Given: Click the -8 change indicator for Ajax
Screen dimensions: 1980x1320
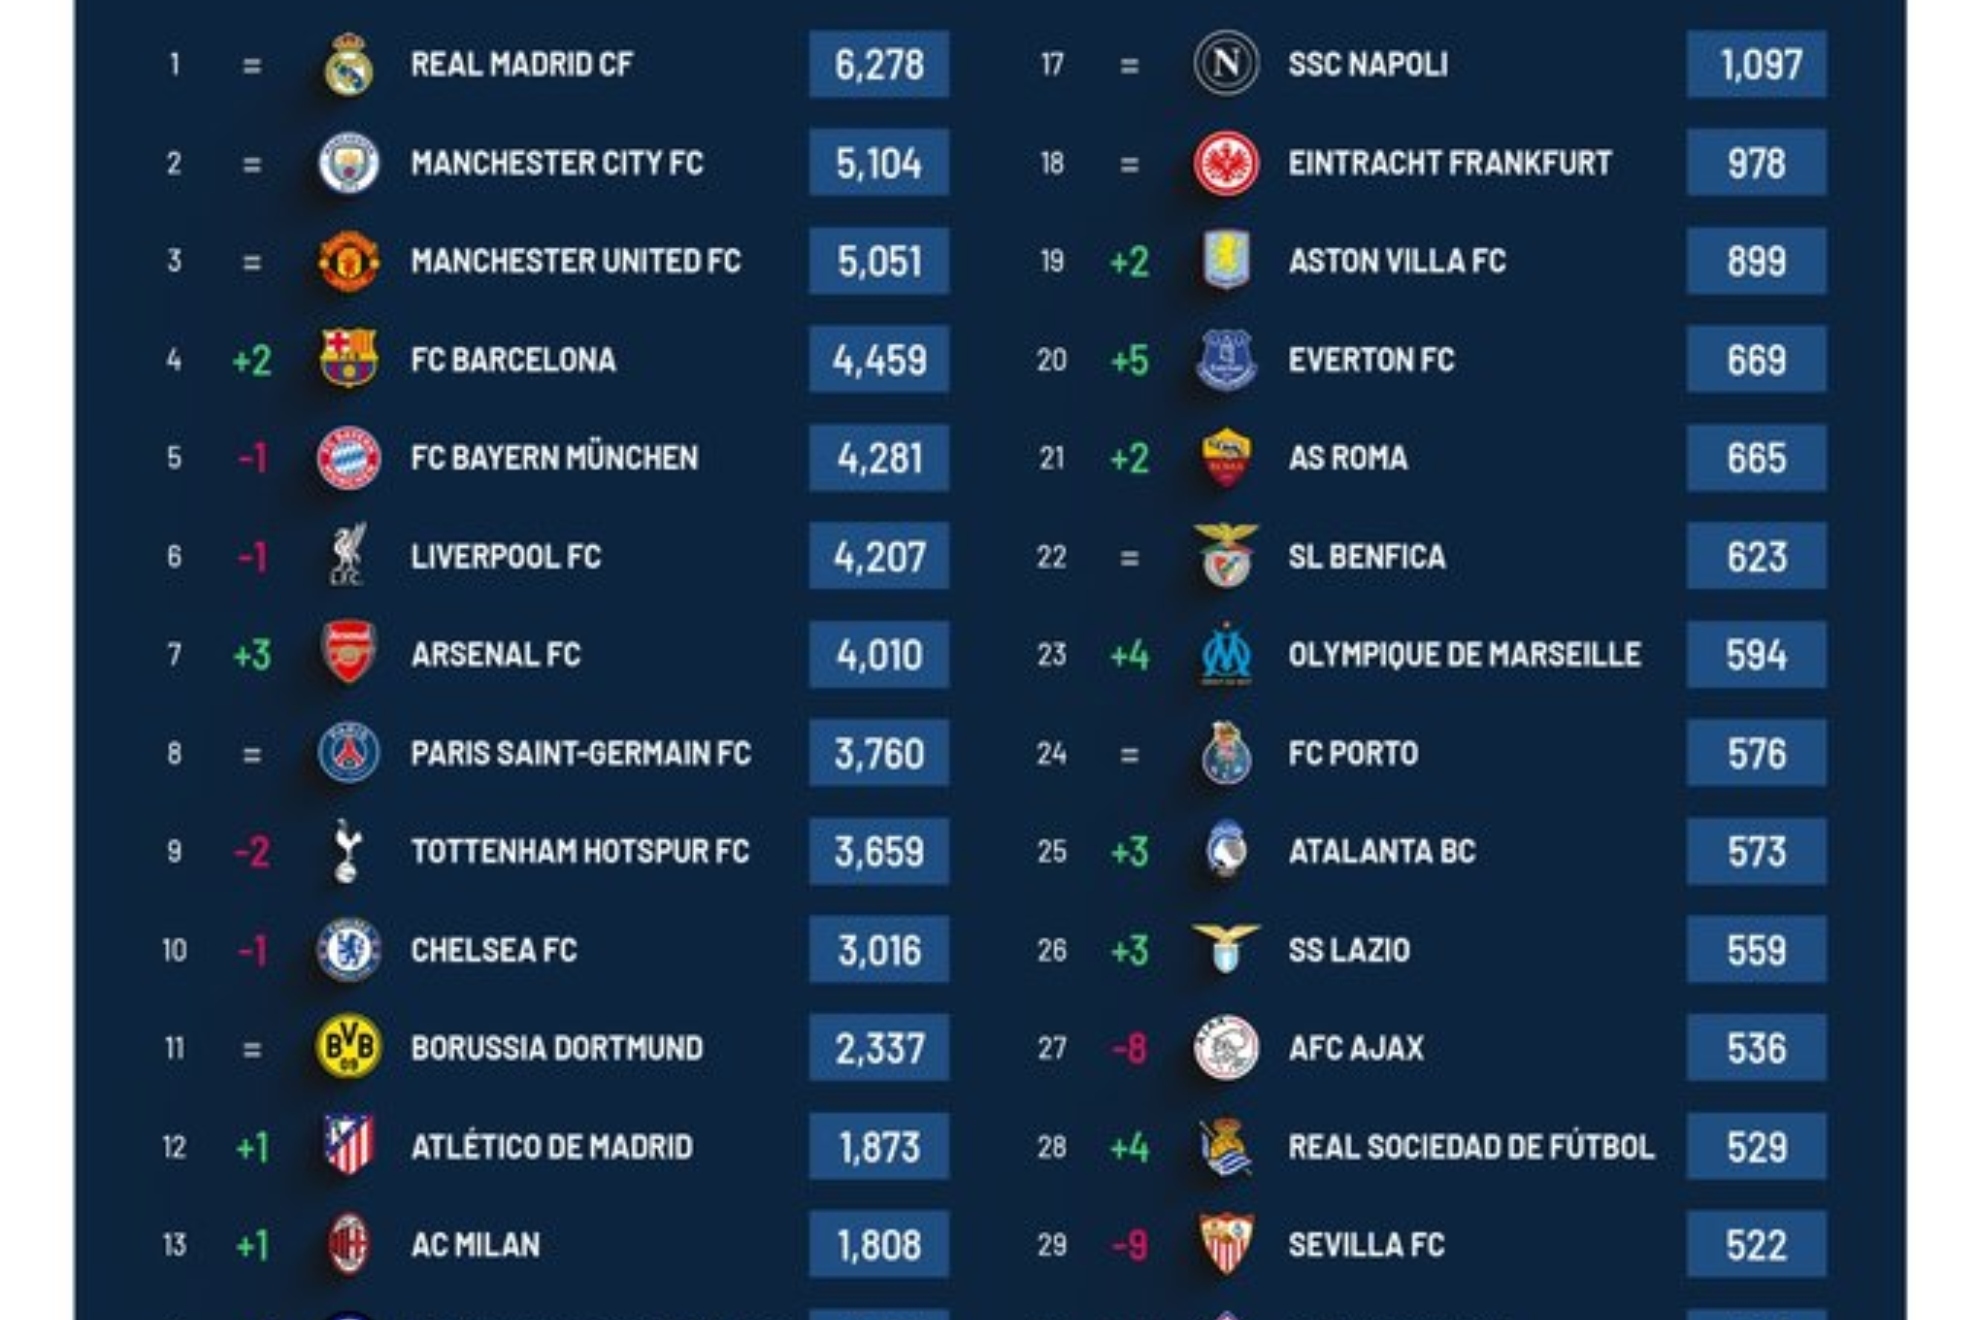Looking at the screenshot, I should coord(1130,1048).
